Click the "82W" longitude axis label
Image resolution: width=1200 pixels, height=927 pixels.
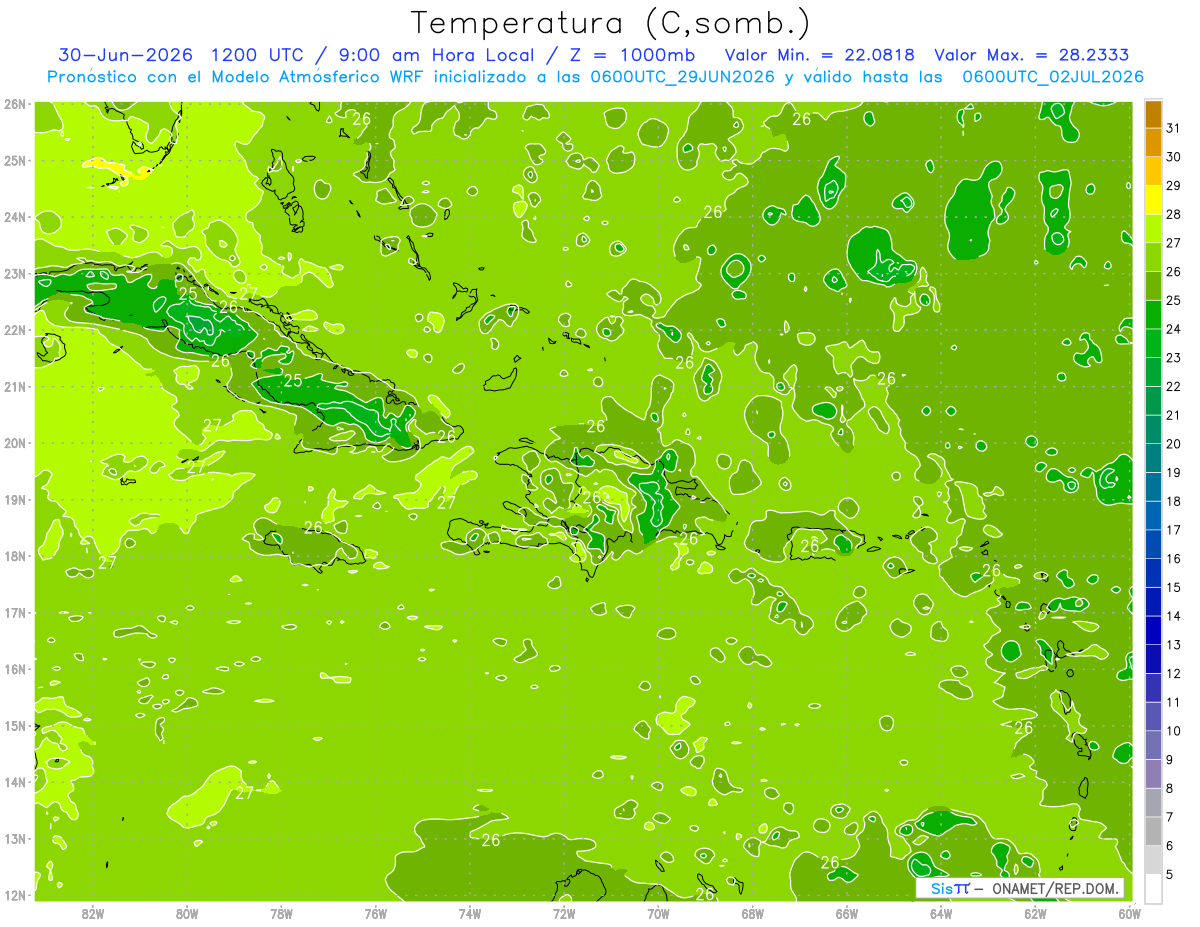[x=92, y=913]
